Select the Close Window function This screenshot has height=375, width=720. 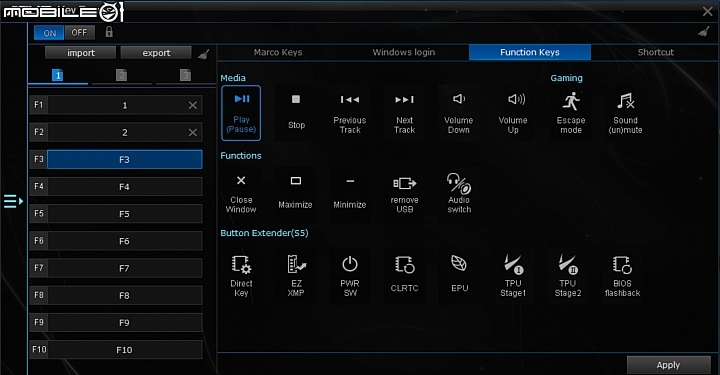click(x=241, y=194)
